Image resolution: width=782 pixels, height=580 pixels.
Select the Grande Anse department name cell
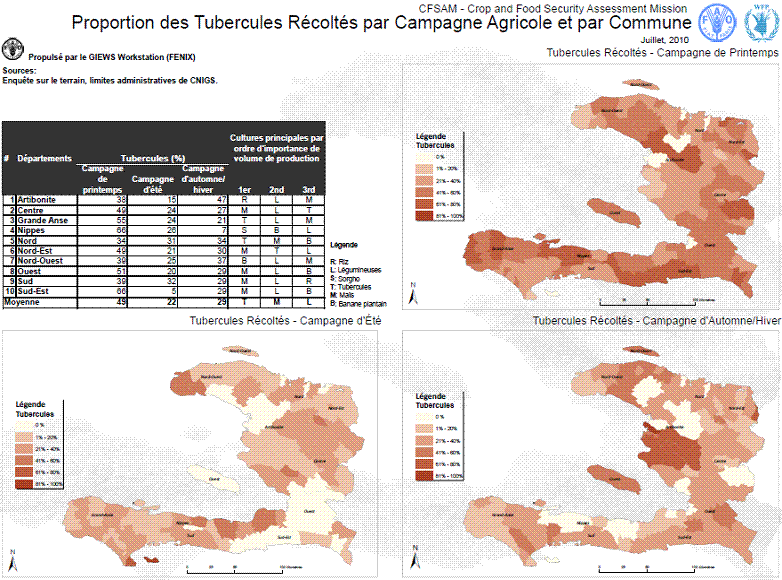[44, 220]
